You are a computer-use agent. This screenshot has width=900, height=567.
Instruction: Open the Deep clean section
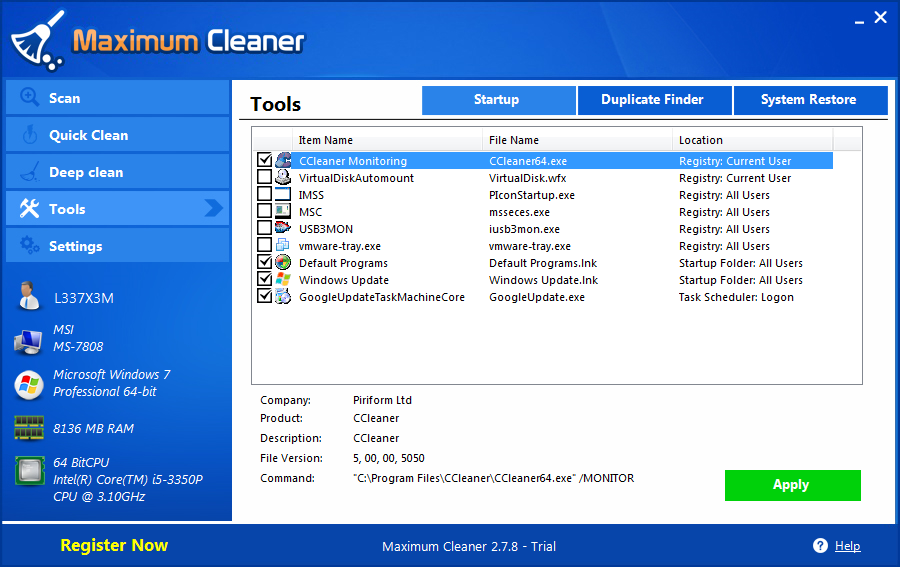tap(117, 172)
